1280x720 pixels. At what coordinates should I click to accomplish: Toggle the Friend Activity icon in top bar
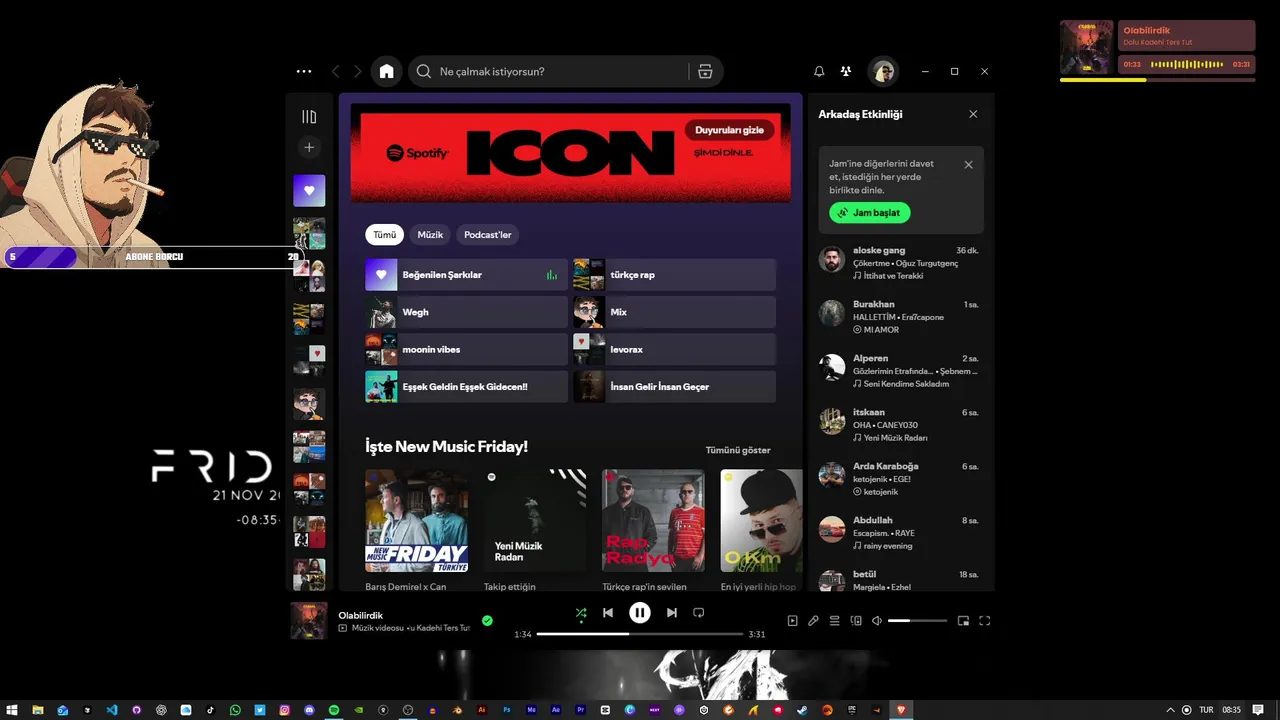pos(846,71)
